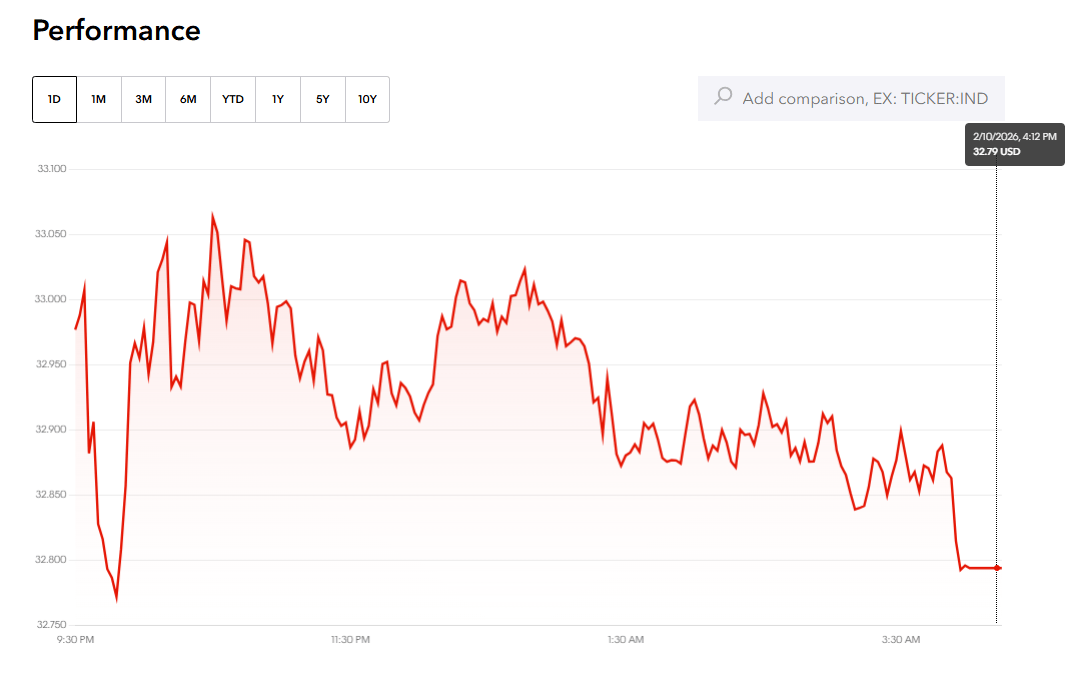The image size is (1080, 677).
Task: Switch to the 1M timeframe
Action: click(x=98, y=99)
